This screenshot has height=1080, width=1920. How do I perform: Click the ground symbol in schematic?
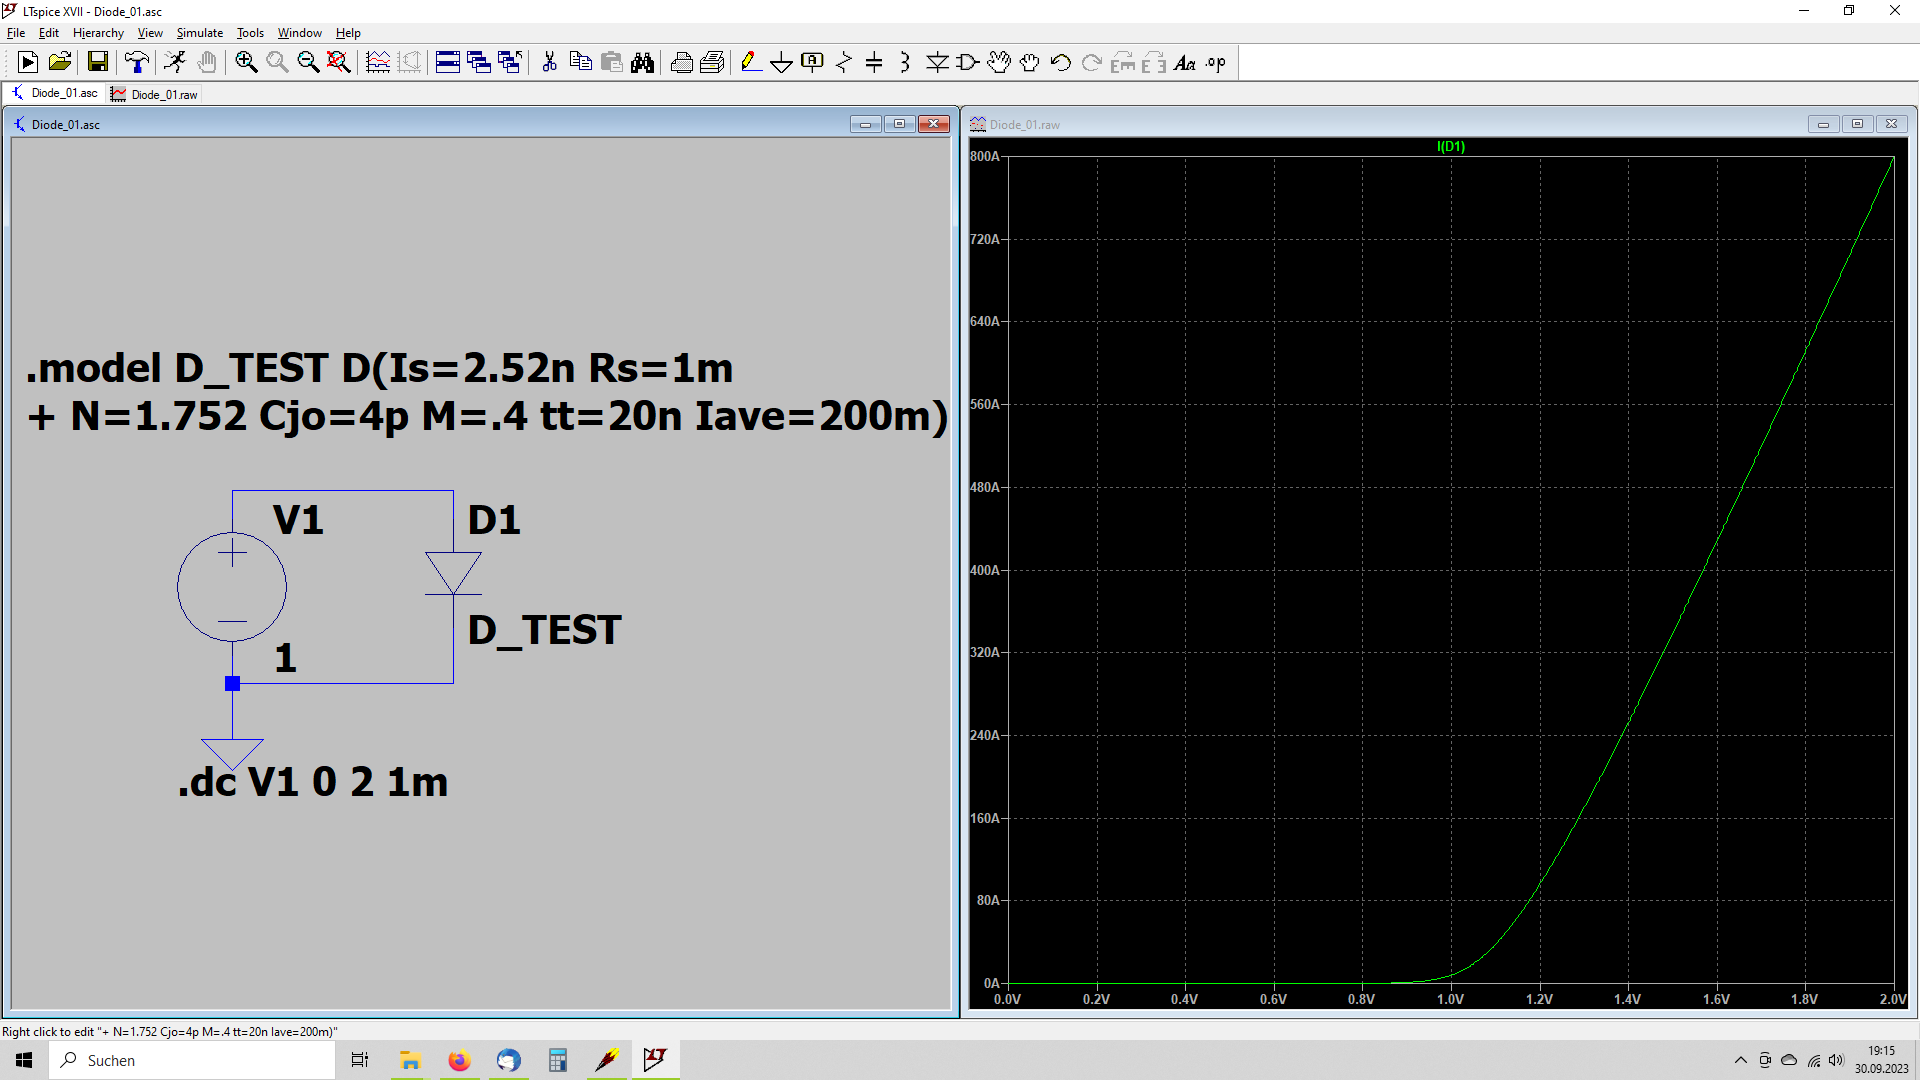(x=232, y=753)
